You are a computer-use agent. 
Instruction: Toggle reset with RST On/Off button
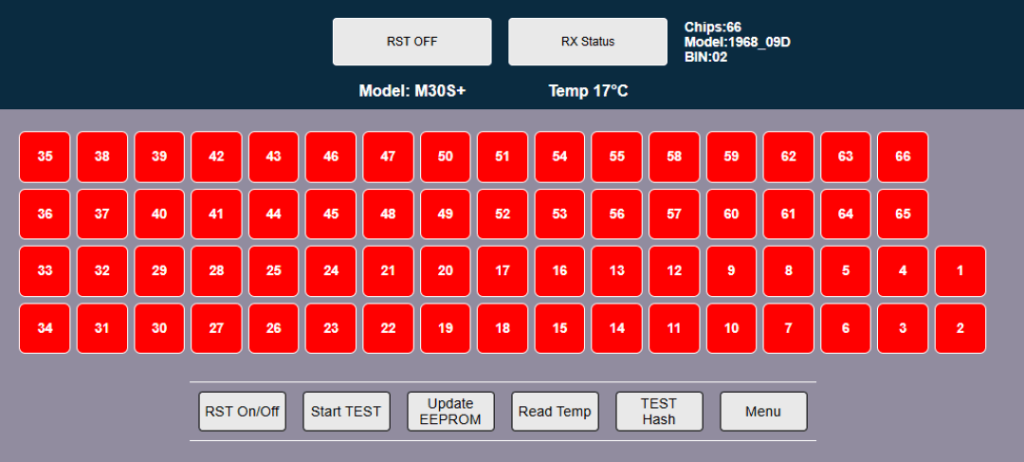(x=242, y=411)
